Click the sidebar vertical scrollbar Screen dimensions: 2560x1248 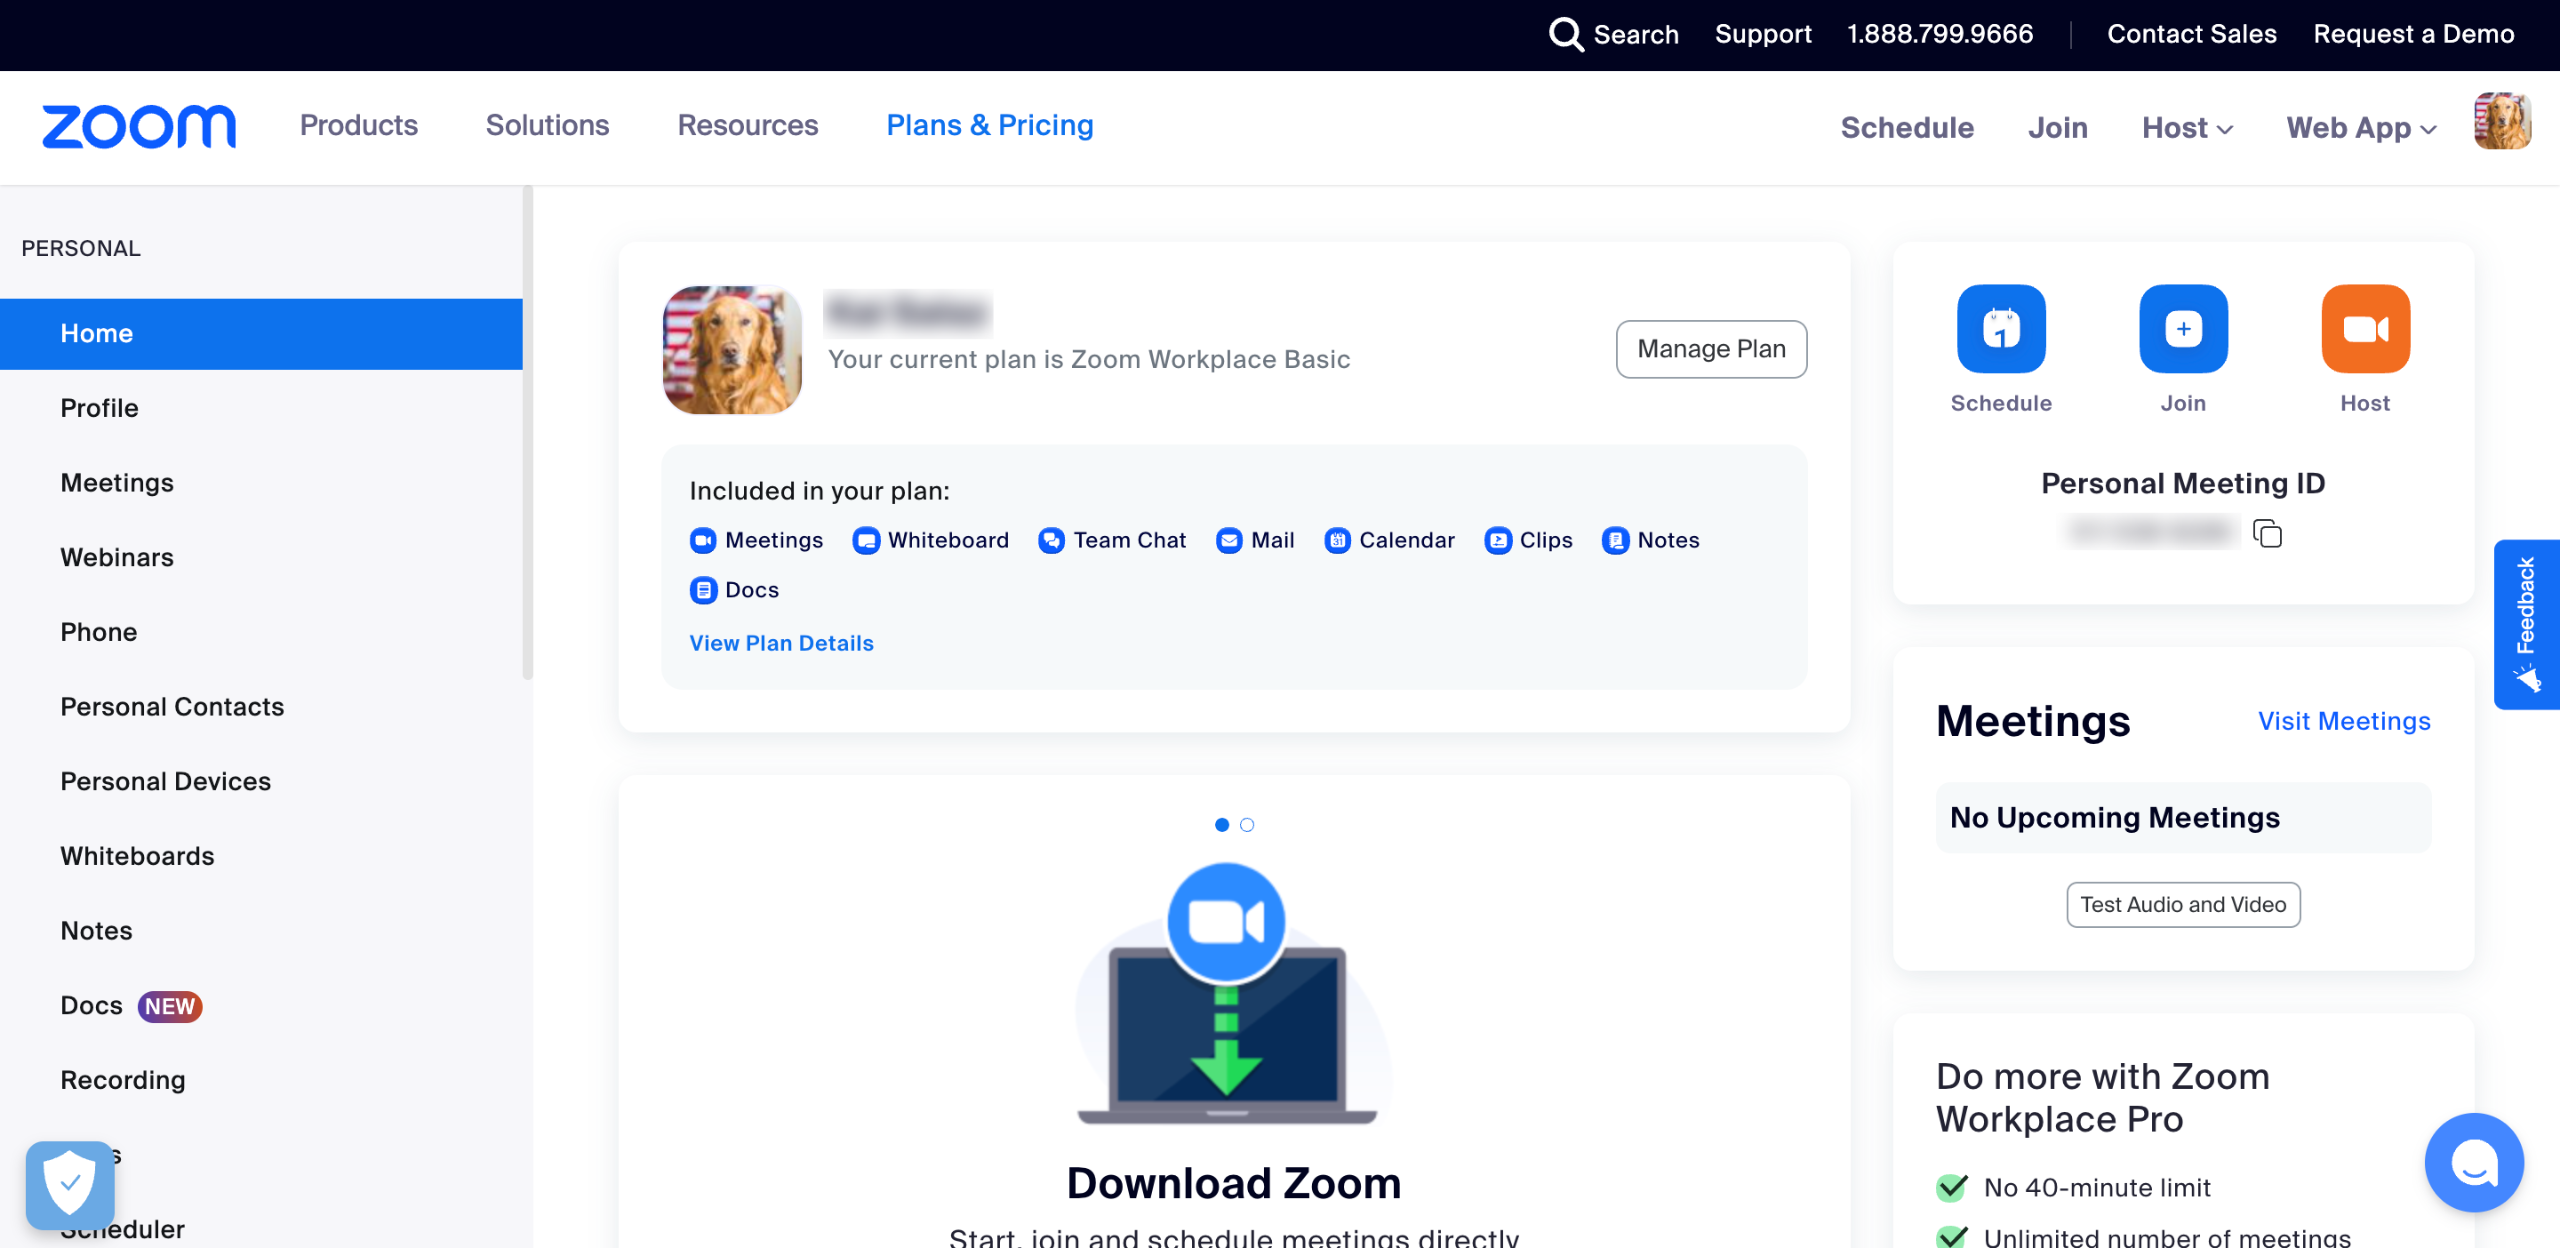coord(527,432)
